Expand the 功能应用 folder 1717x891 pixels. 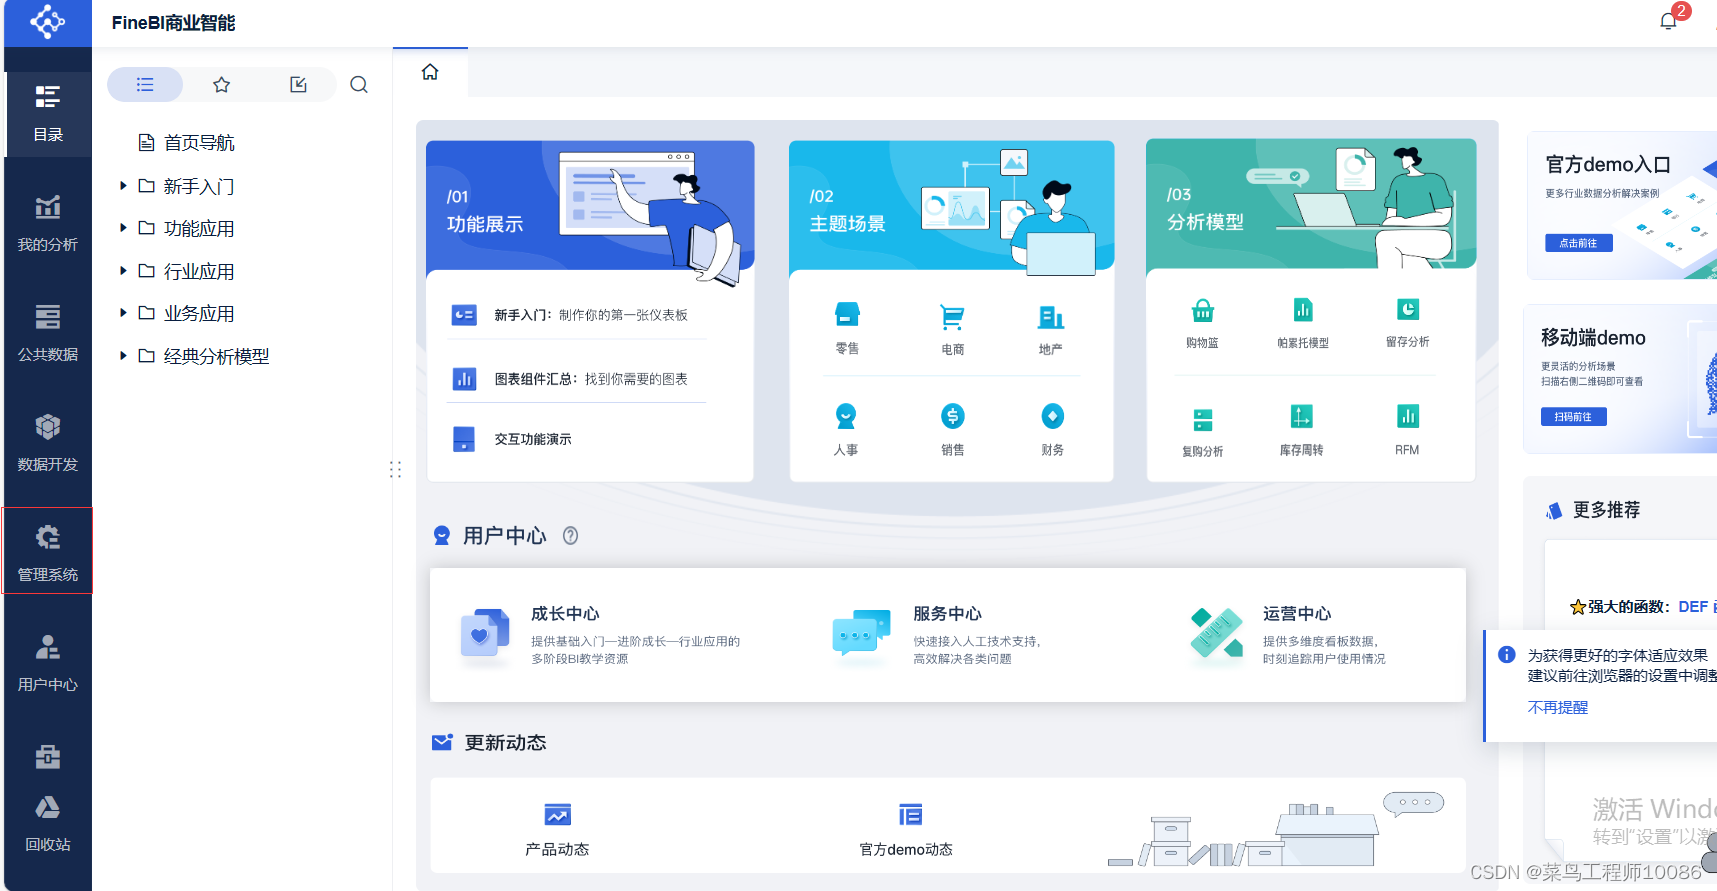coord(123,228)
